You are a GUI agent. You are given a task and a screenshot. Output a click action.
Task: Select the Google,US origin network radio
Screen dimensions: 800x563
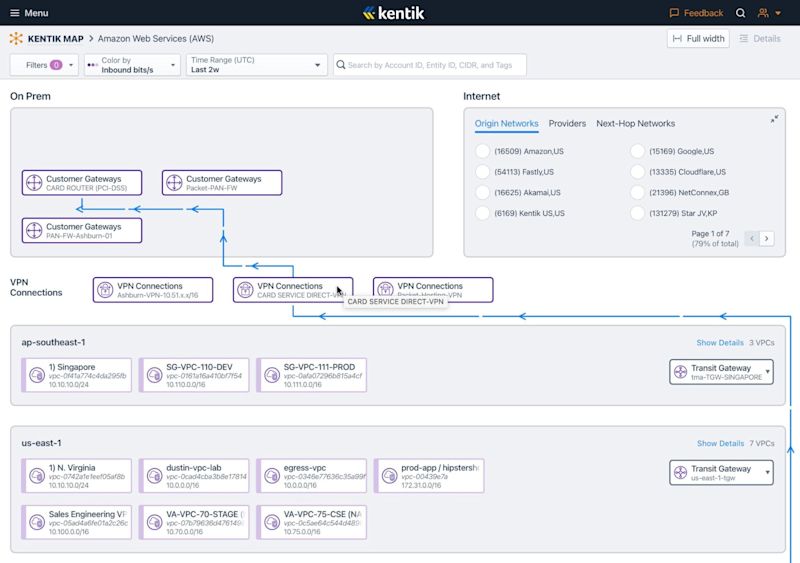tap(637, 151)
